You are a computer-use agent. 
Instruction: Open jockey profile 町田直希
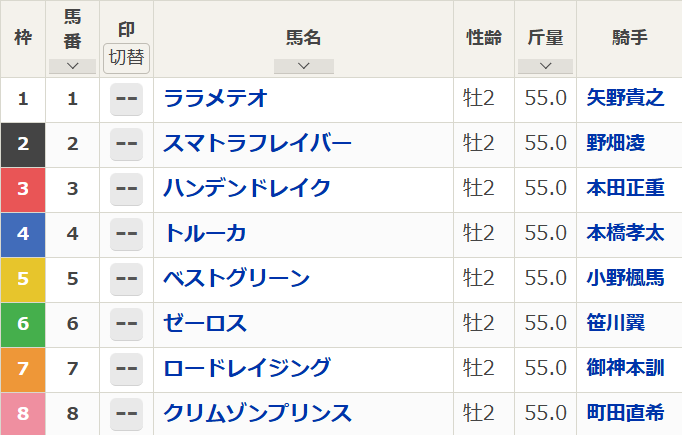click(x=625, y=413)
